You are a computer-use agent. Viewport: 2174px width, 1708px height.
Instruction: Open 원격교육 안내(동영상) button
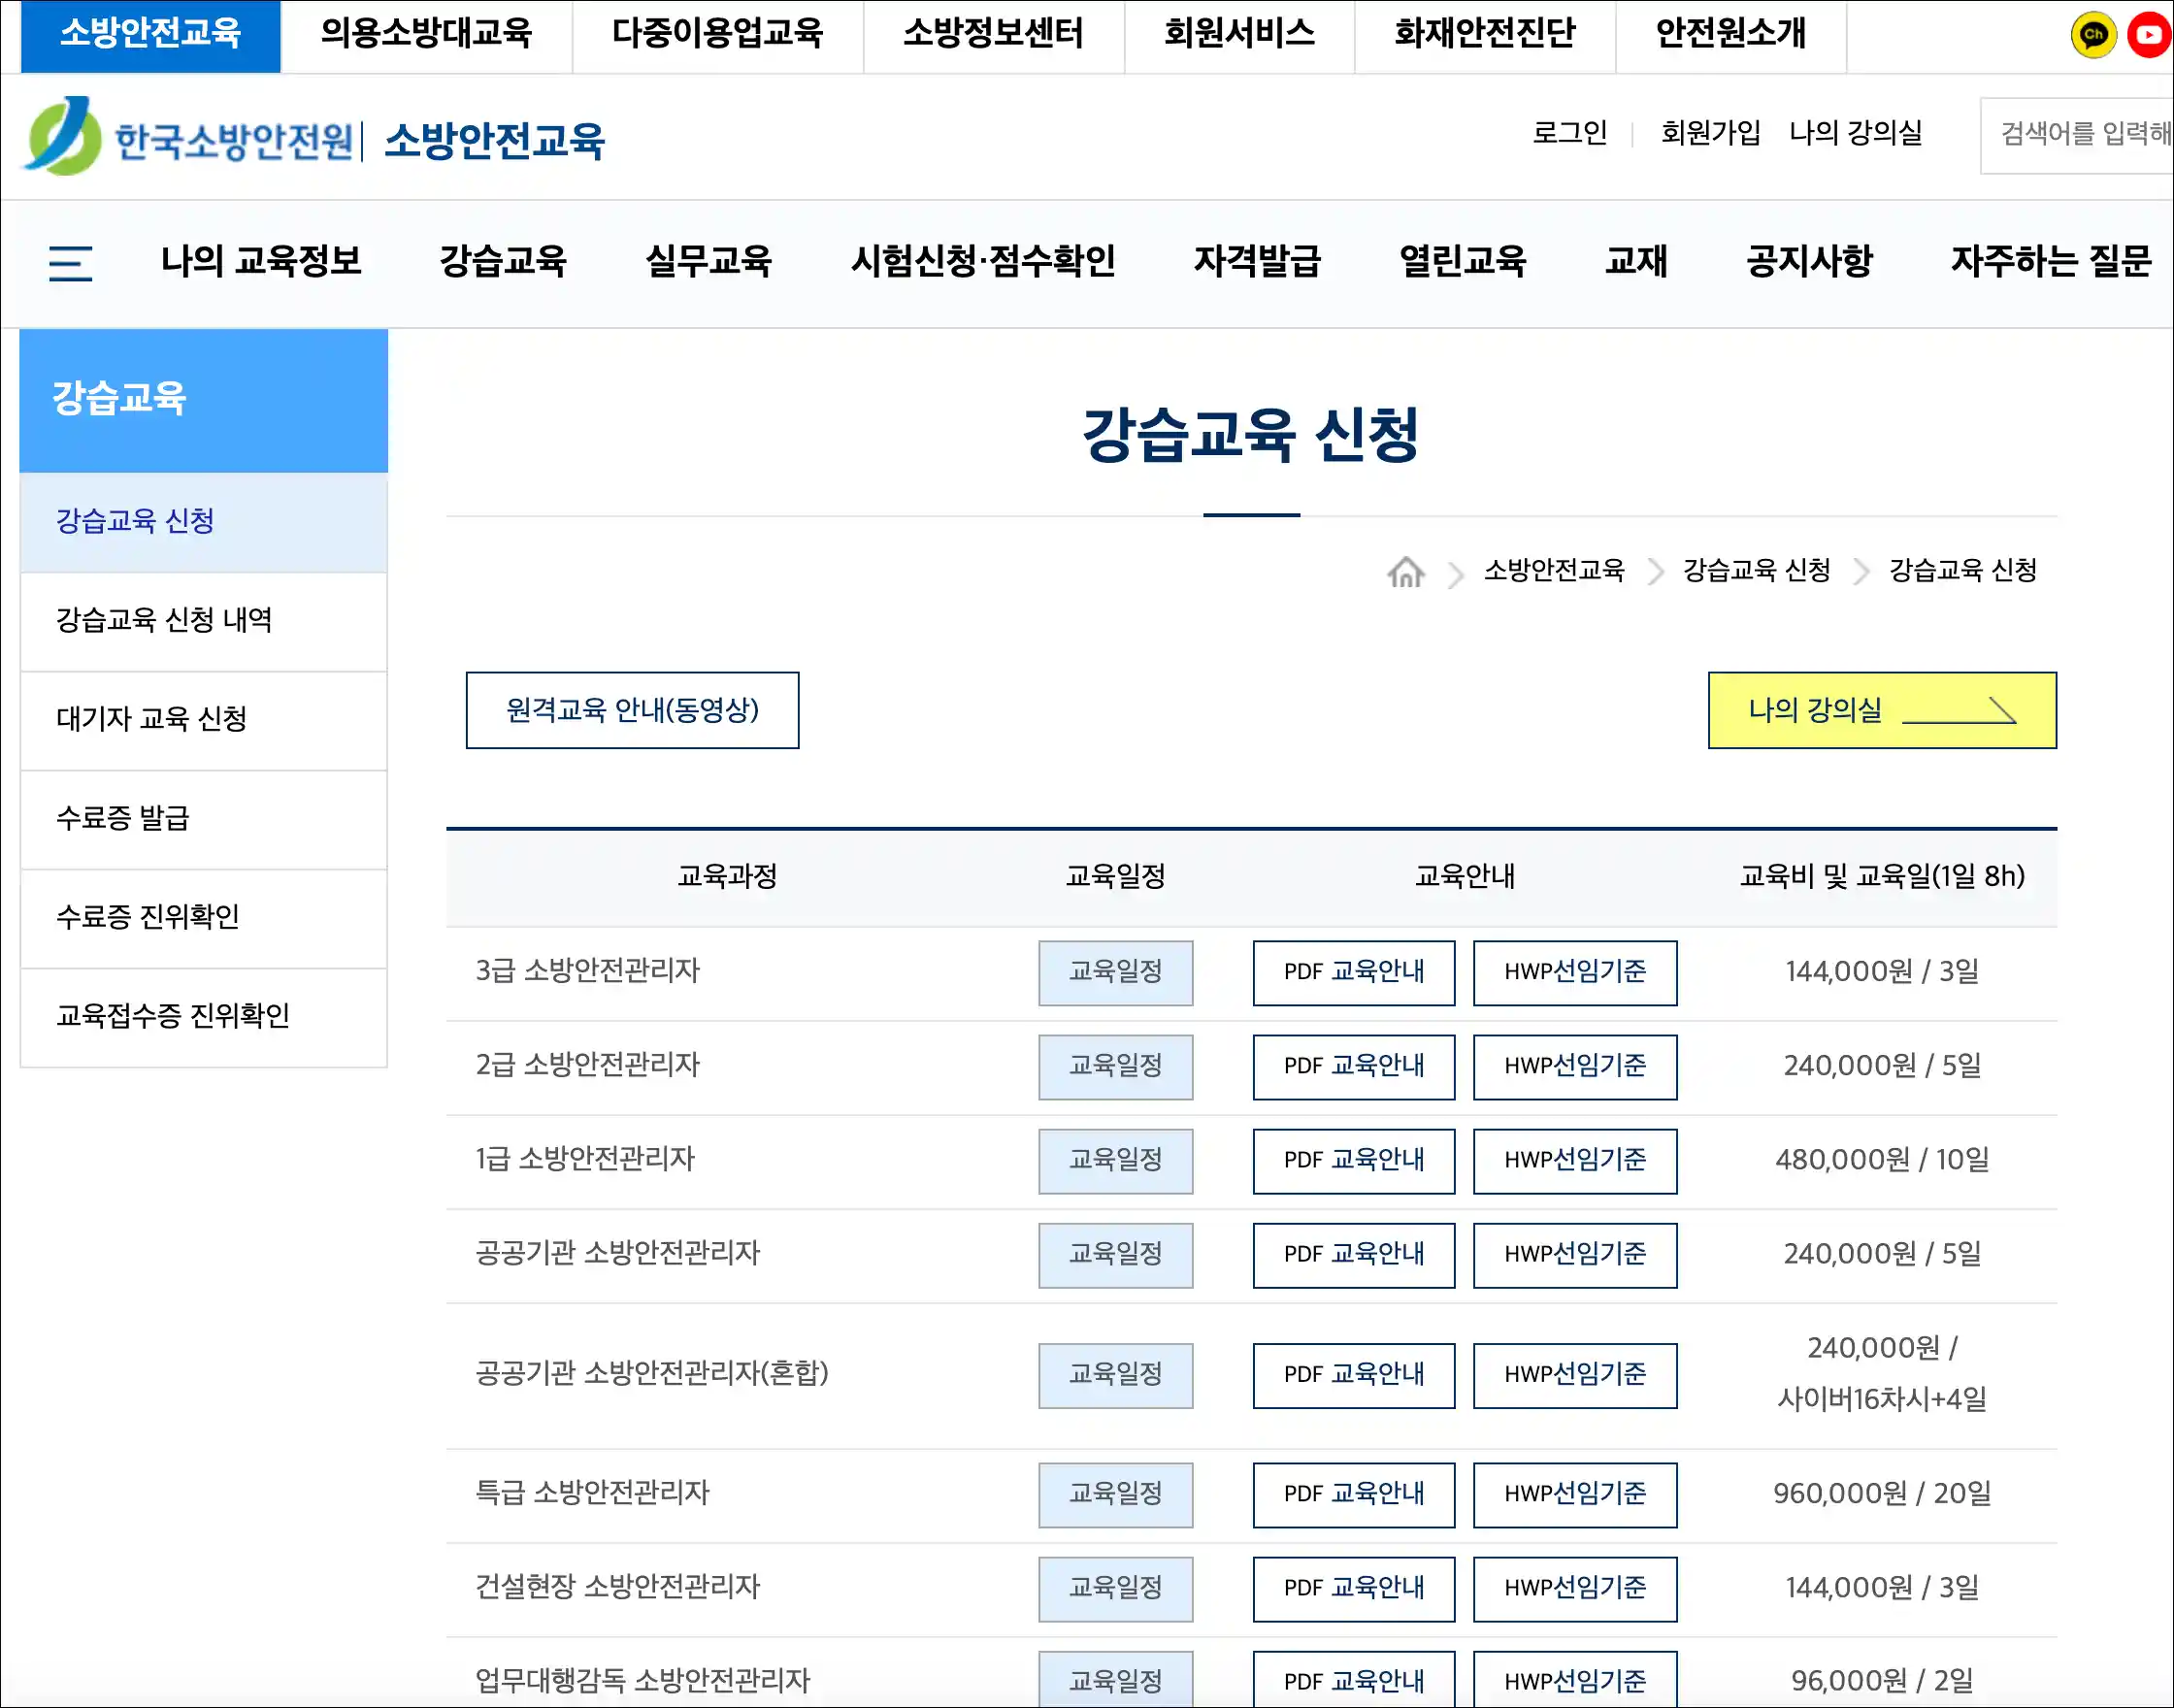[632, 710]
